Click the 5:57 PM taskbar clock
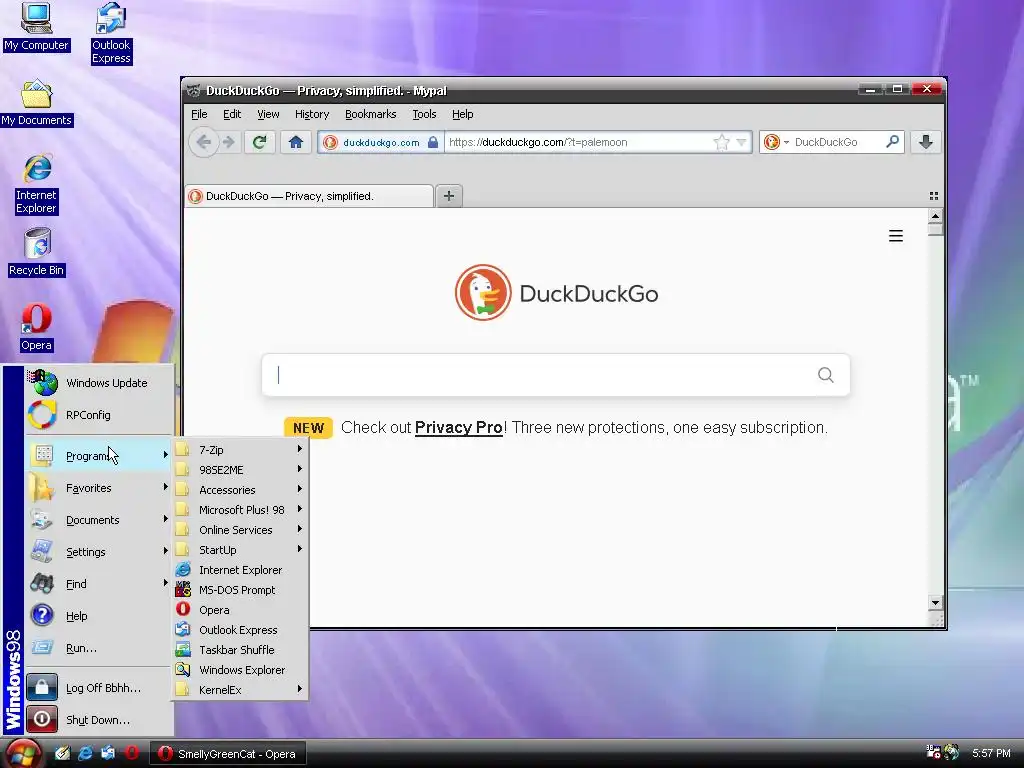 pyautogui.click(x=991, y=753)
